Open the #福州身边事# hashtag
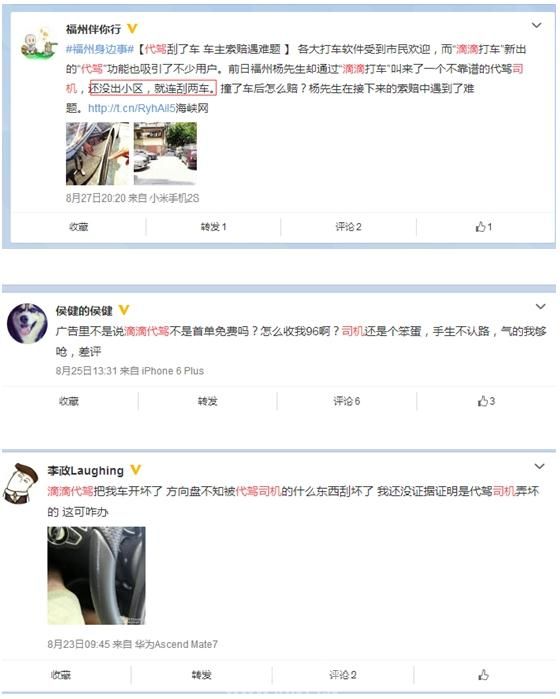Screen dimensions: 560x699 100,49
